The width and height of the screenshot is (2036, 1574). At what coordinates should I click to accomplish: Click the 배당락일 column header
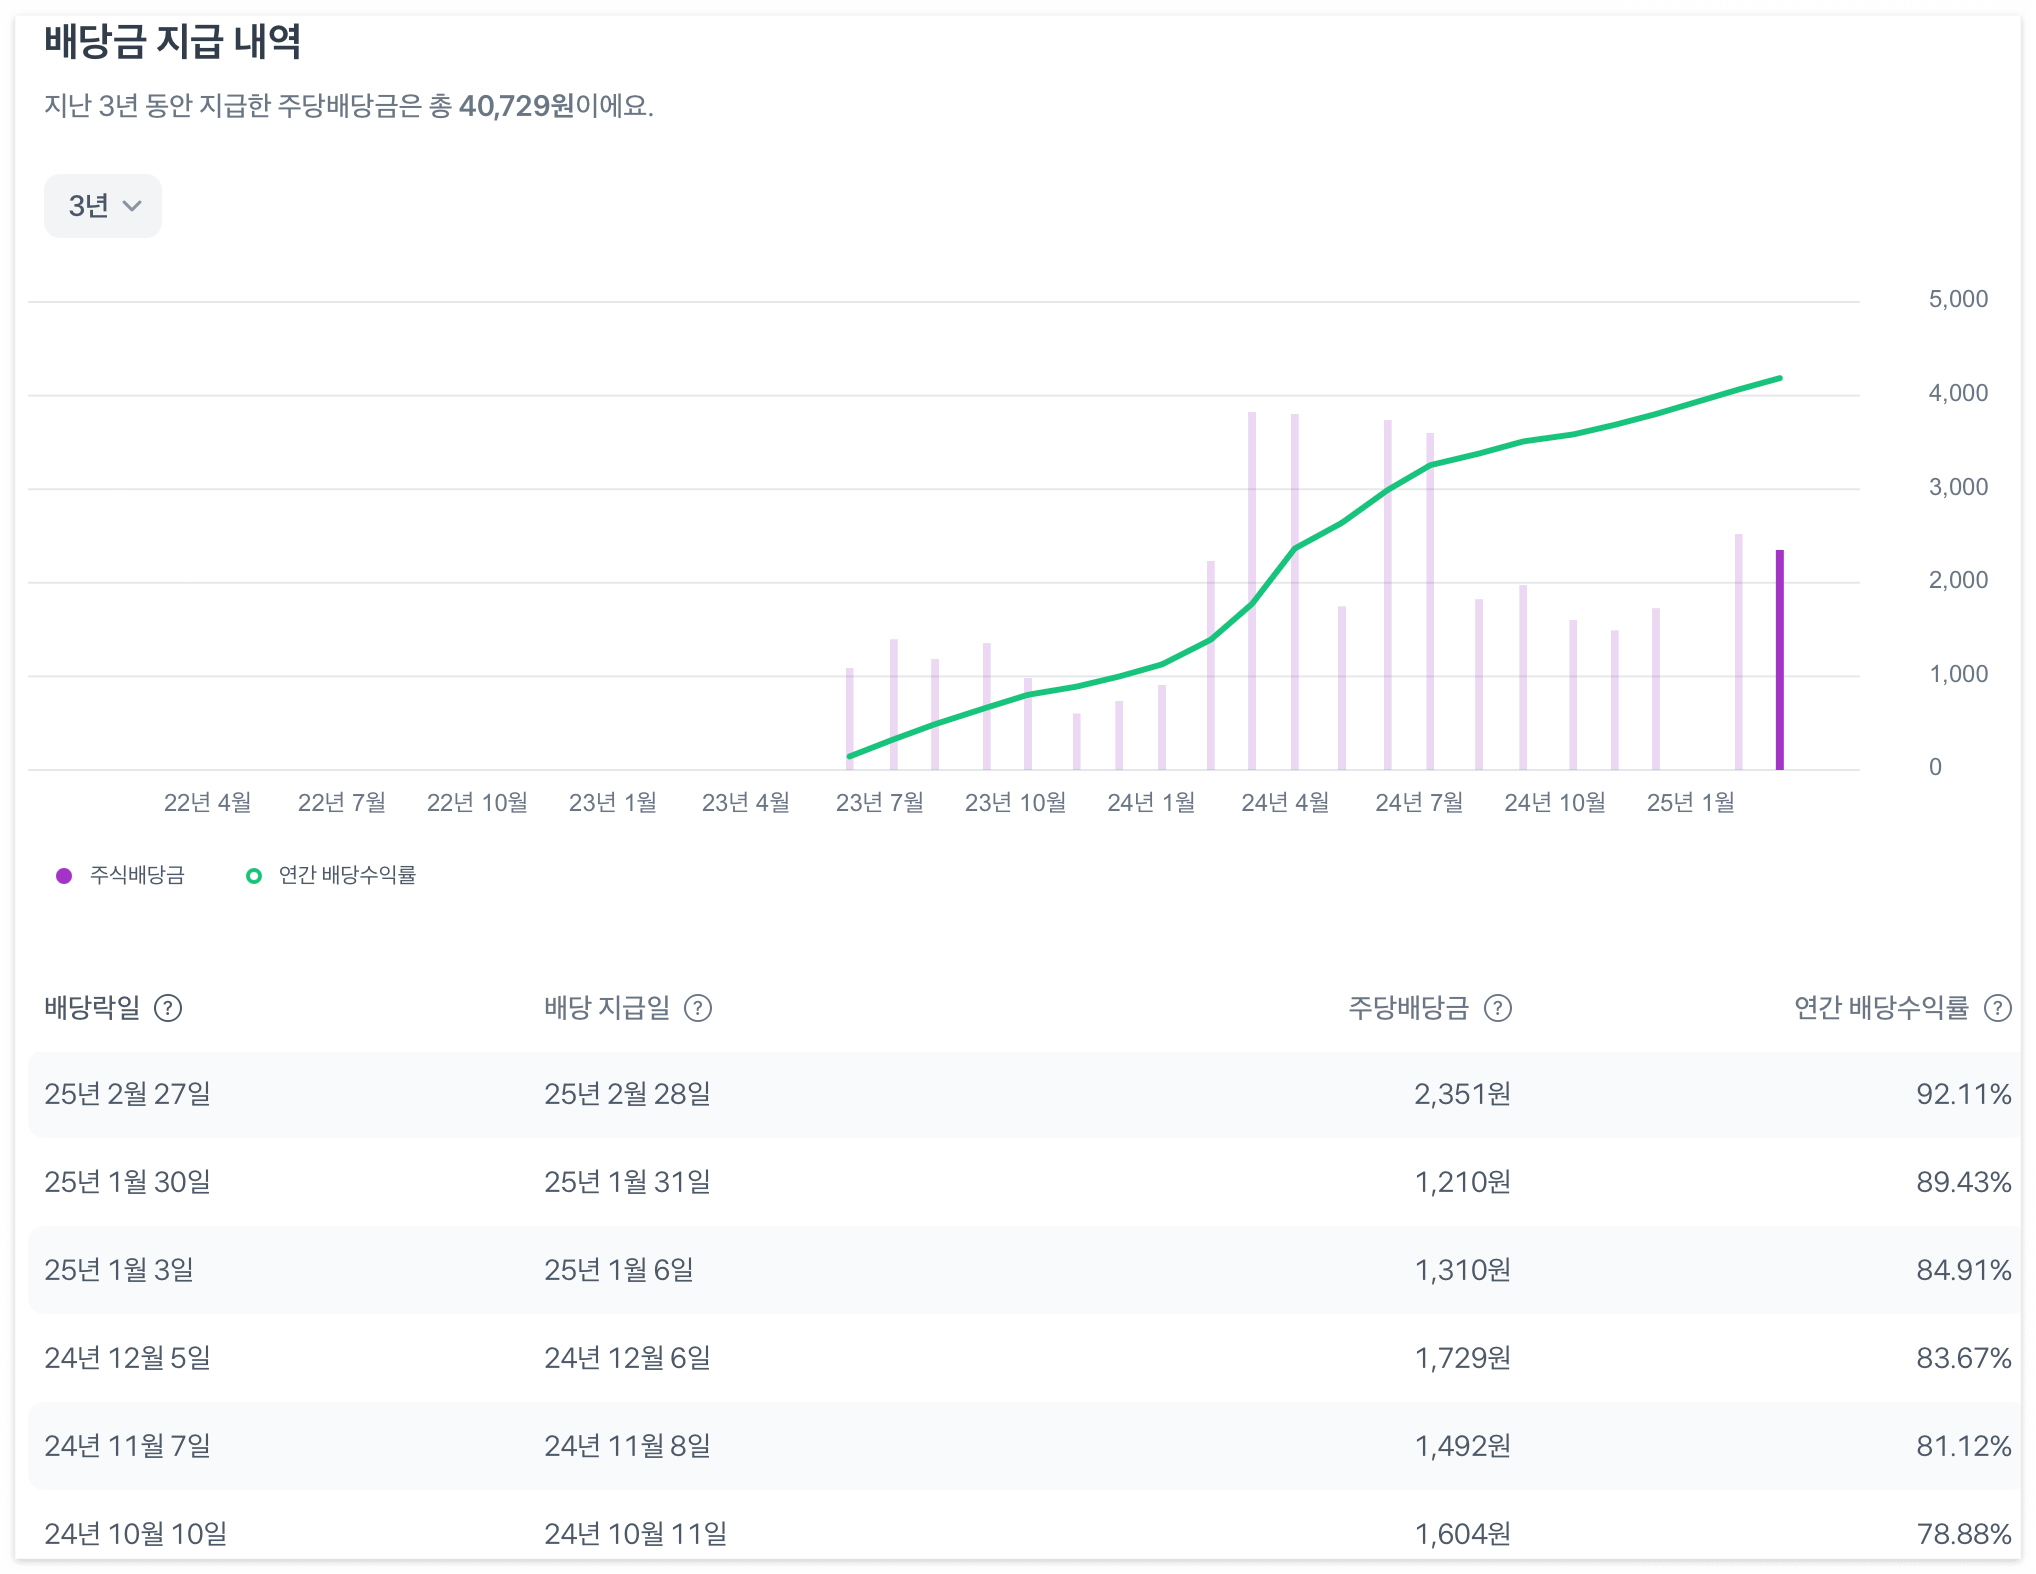coord(92,1008)
